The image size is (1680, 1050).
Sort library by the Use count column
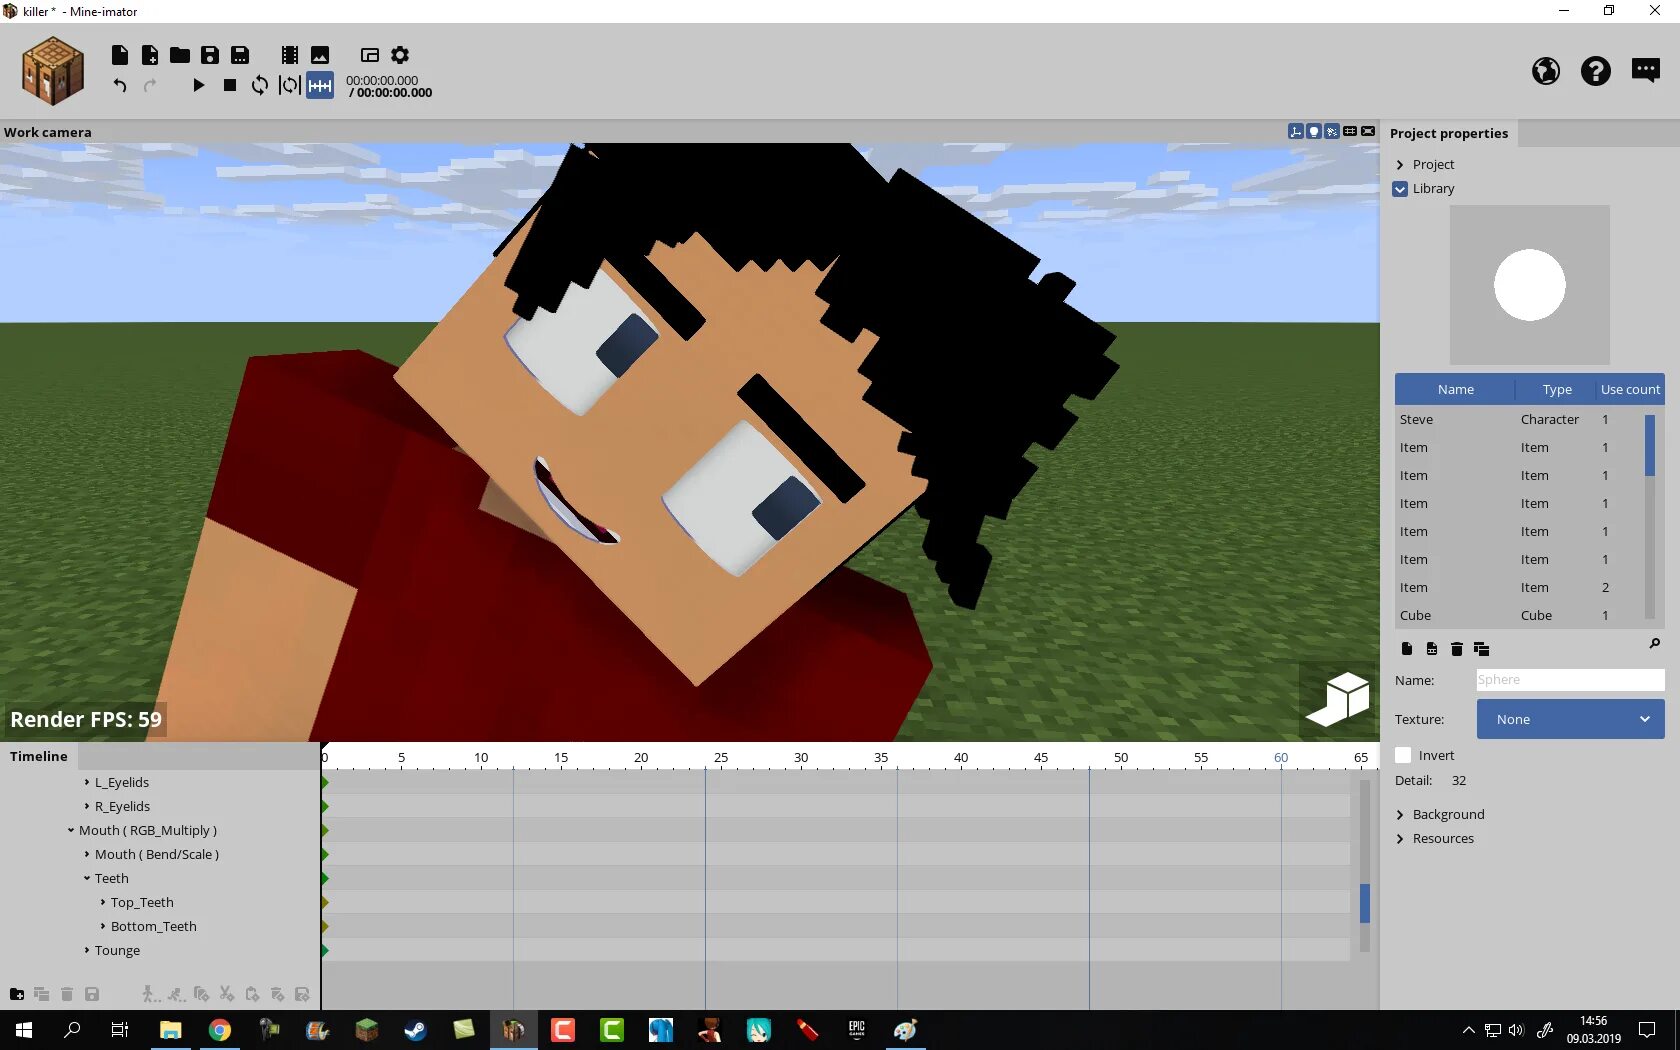[1630, 389]
